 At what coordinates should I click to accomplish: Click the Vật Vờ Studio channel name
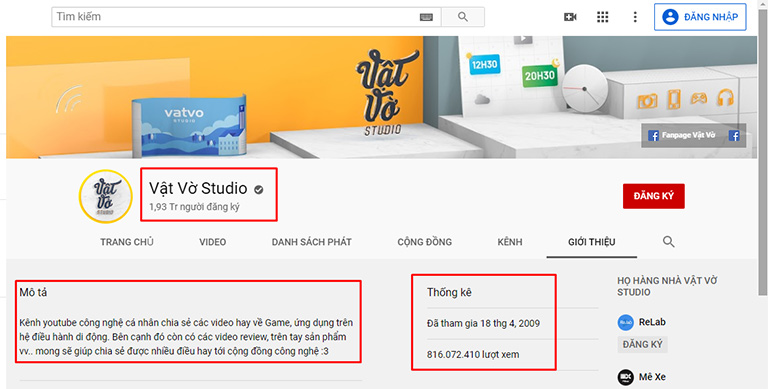pyautogui.click(x=198, y=188)
